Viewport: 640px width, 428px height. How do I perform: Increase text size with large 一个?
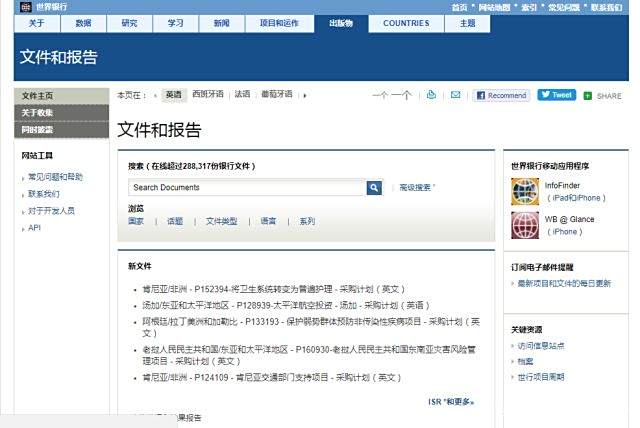pyautogui.click(x=401, y=95)
